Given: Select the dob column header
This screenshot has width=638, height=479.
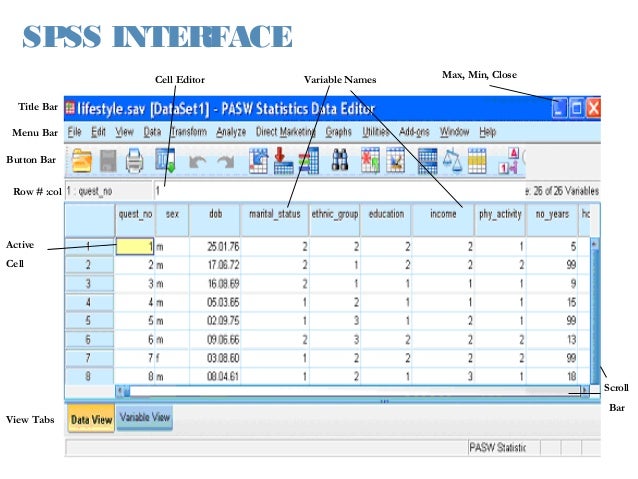Looking at the screenshot, I should tap(215, 219).
